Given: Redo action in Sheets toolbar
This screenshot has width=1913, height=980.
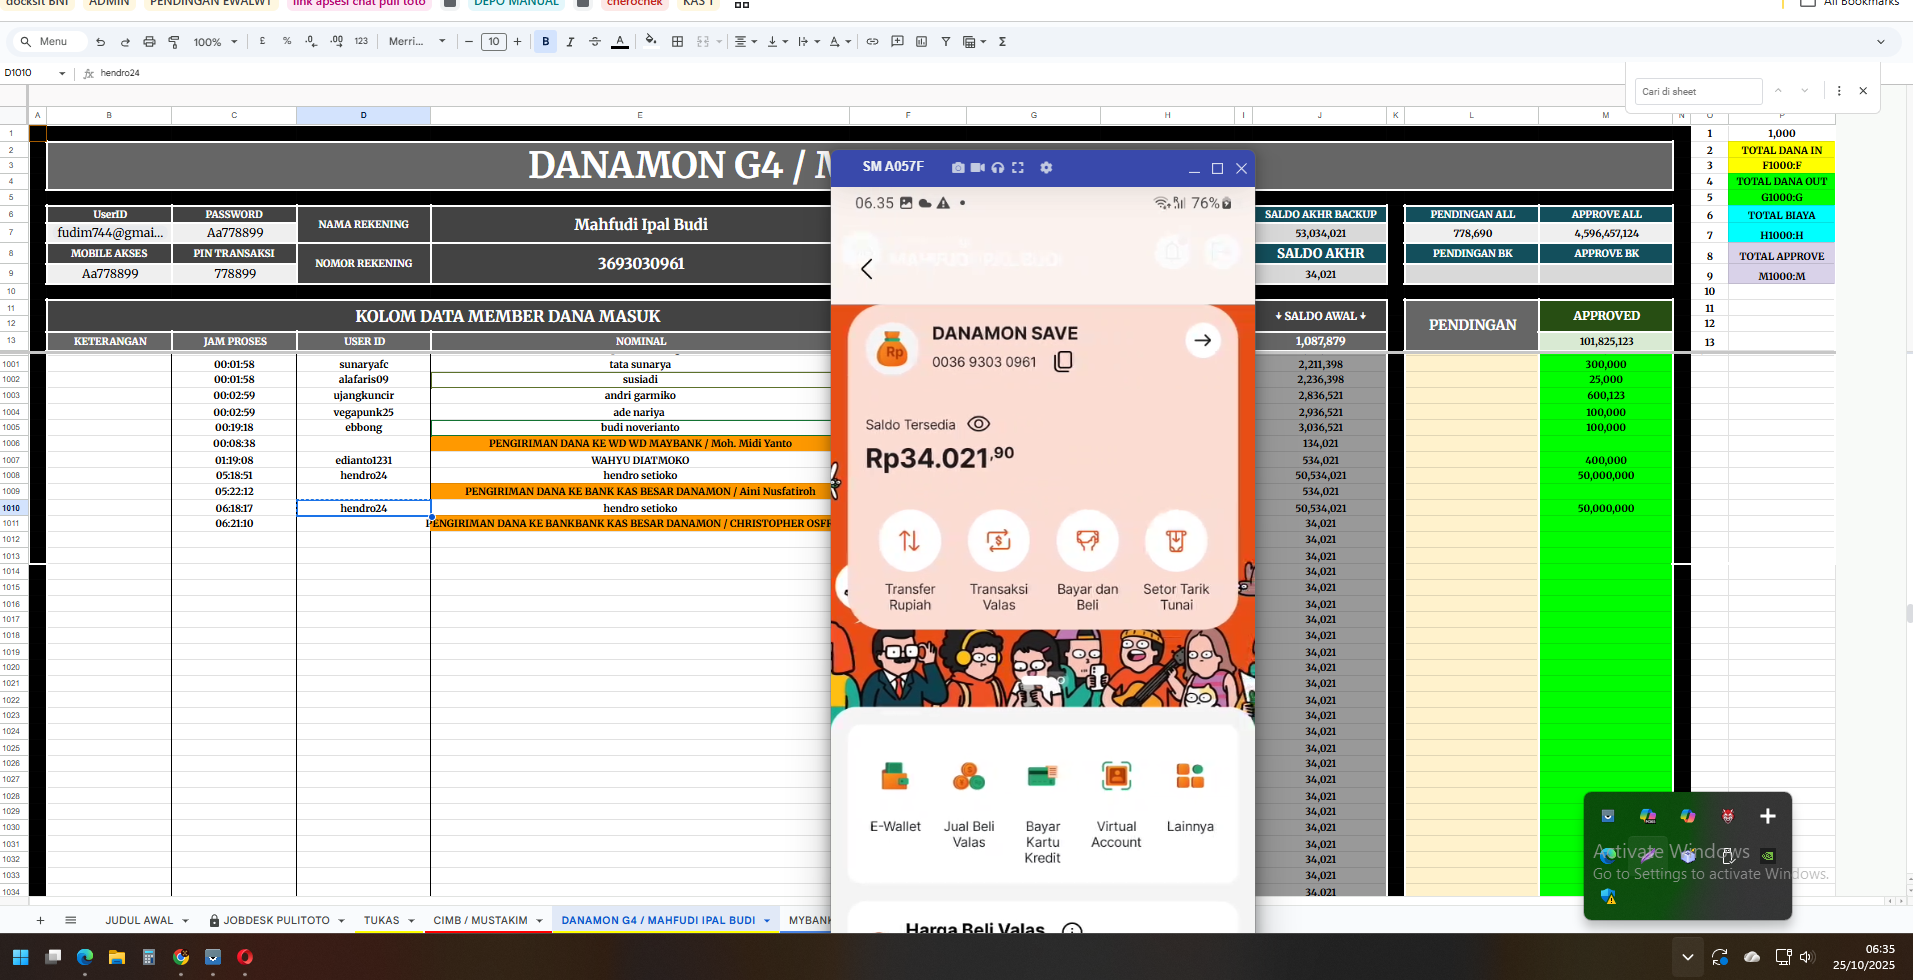Looking at the screenshot, I should [x=125, y=42].
